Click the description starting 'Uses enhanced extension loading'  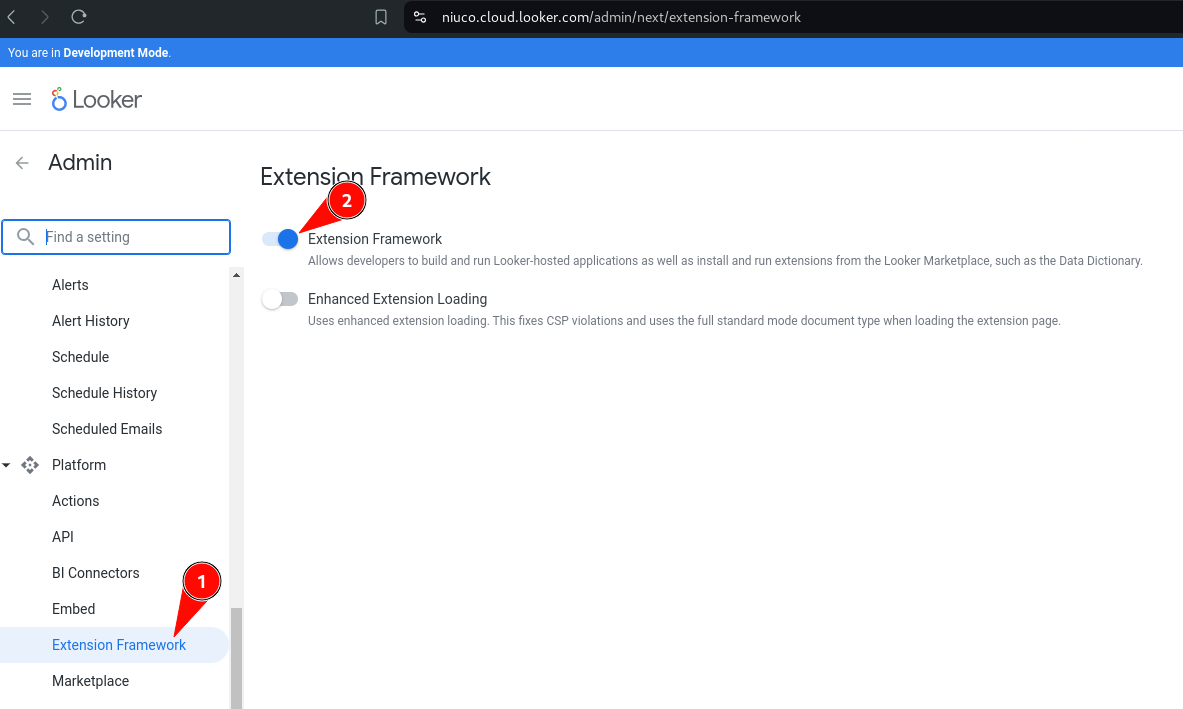(684, 321)
